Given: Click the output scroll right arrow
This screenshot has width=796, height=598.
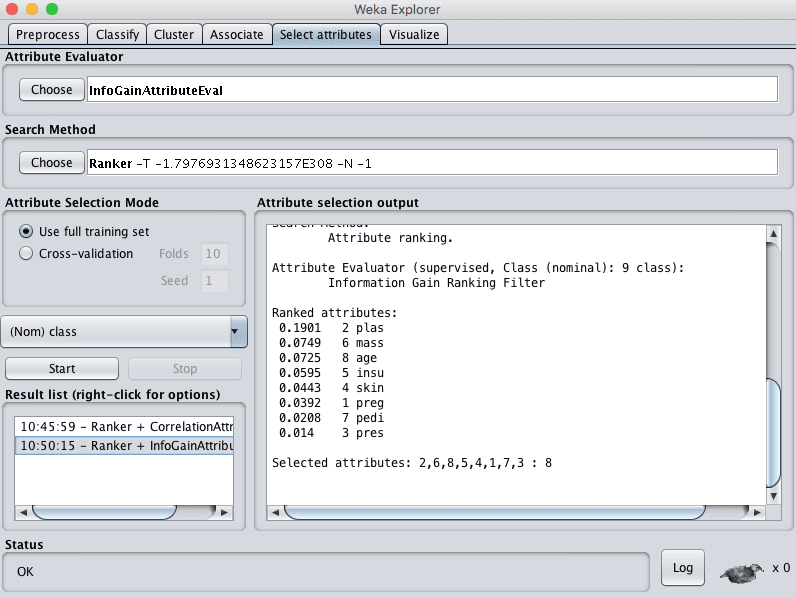Looking at the screenshot, I should (x=757, y=512).
